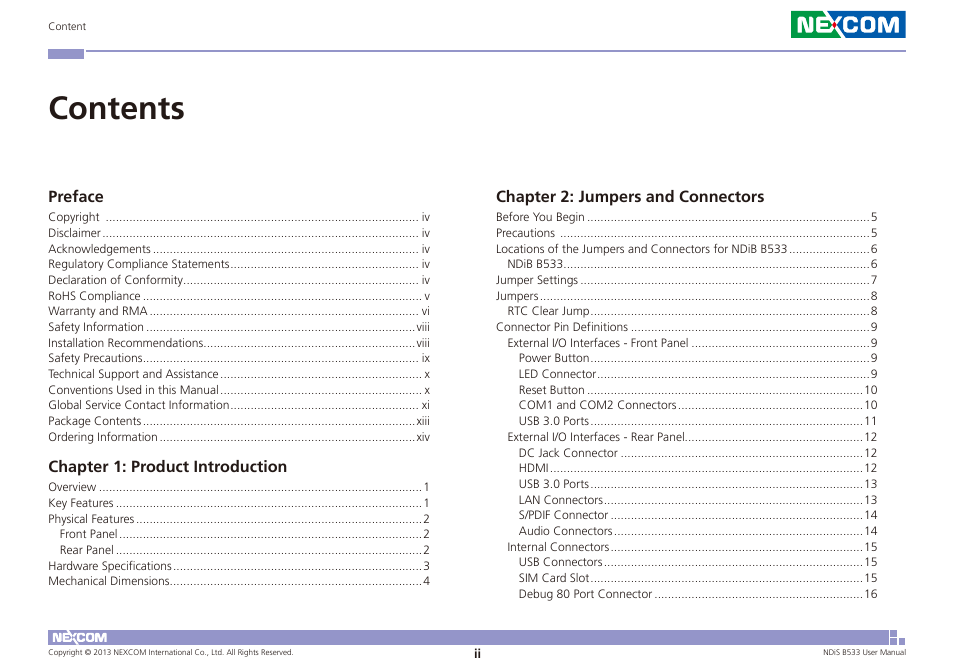Click Chapter 2: Jumpers and Connectors heading

click(x=630, y=196)
